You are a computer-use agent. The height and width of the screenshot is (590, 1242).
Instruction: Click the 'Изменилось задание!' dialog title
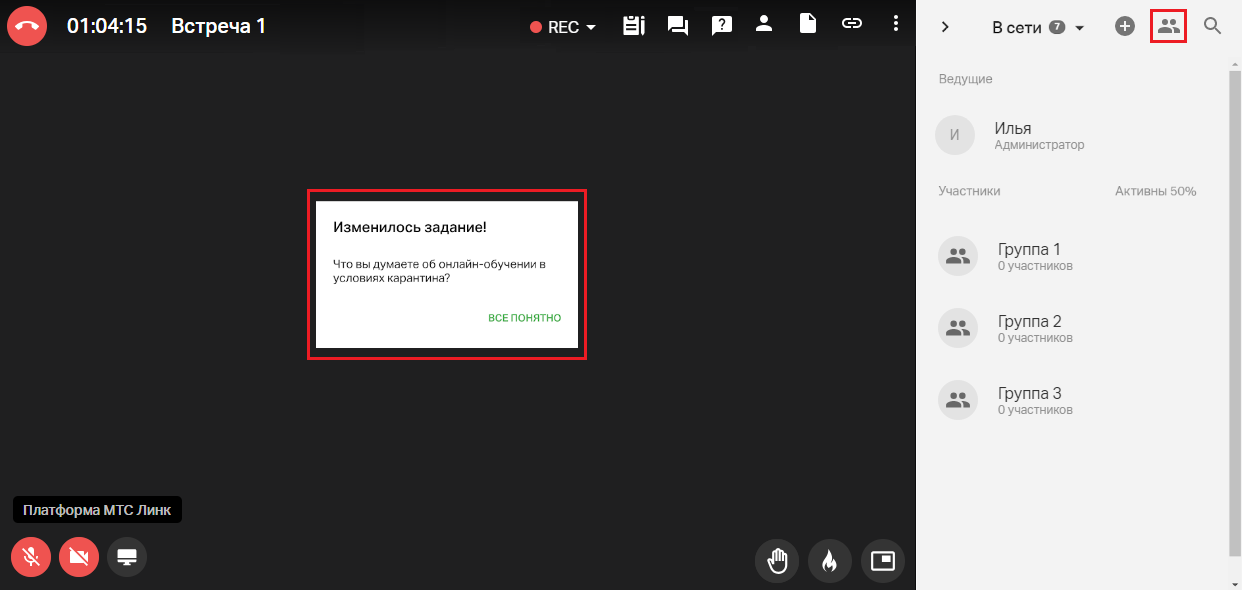(x=410, y=228)
